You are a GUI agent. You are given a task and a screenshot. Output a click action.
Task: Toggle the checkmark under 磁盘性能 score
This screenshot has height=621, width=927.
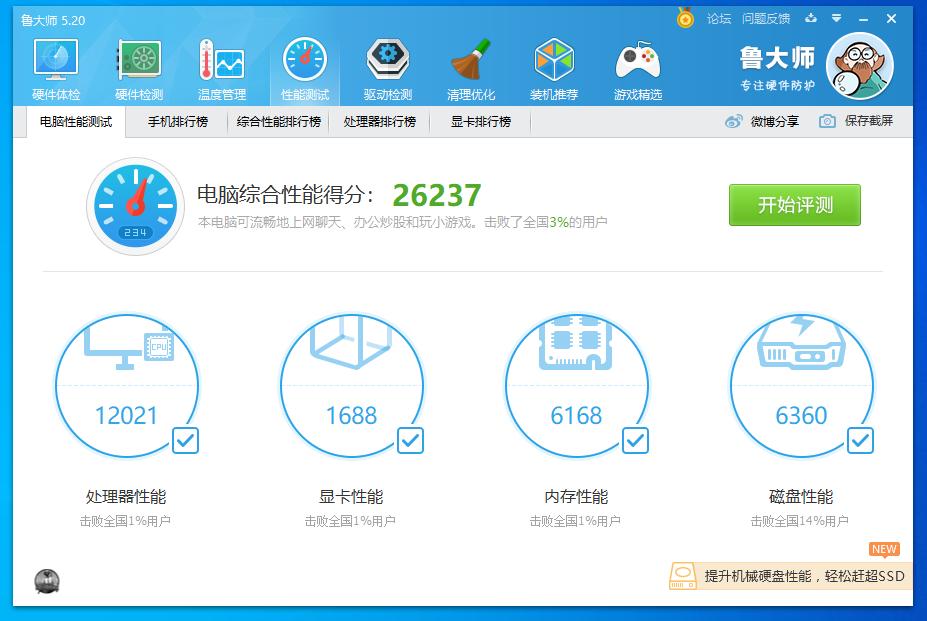click(x=858, y=440)
